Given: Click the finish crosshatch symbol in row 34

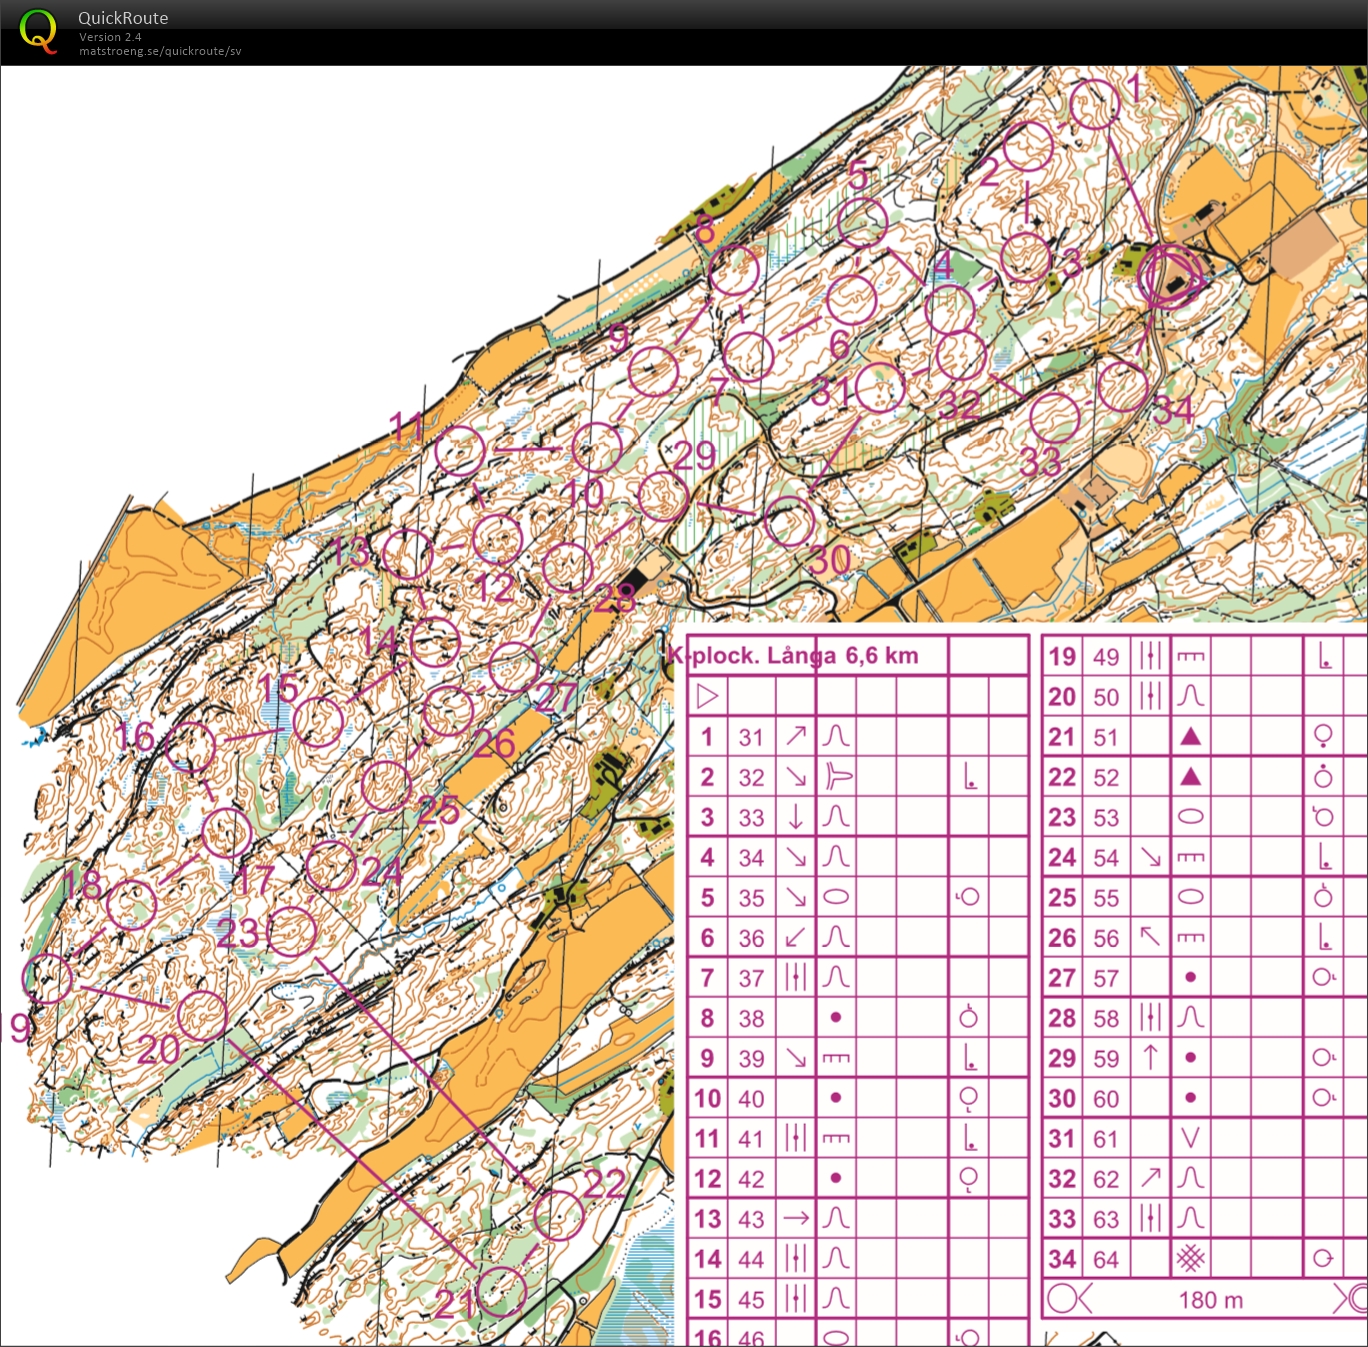Looking at the screenshot, I should 1190,1259.
